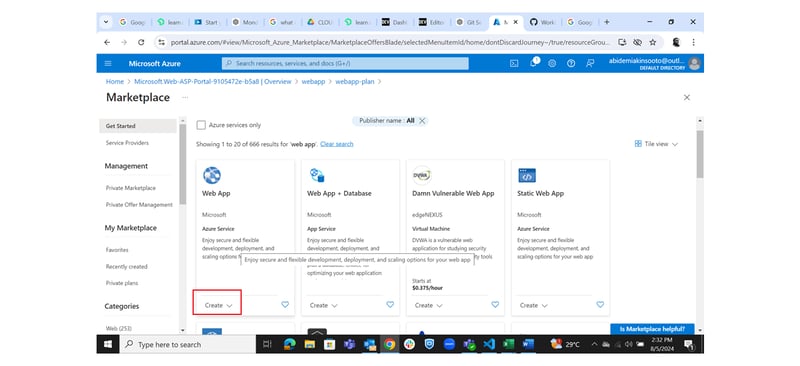Open Private Offer Management
The image size is (800, 366).
pos(139,205)
